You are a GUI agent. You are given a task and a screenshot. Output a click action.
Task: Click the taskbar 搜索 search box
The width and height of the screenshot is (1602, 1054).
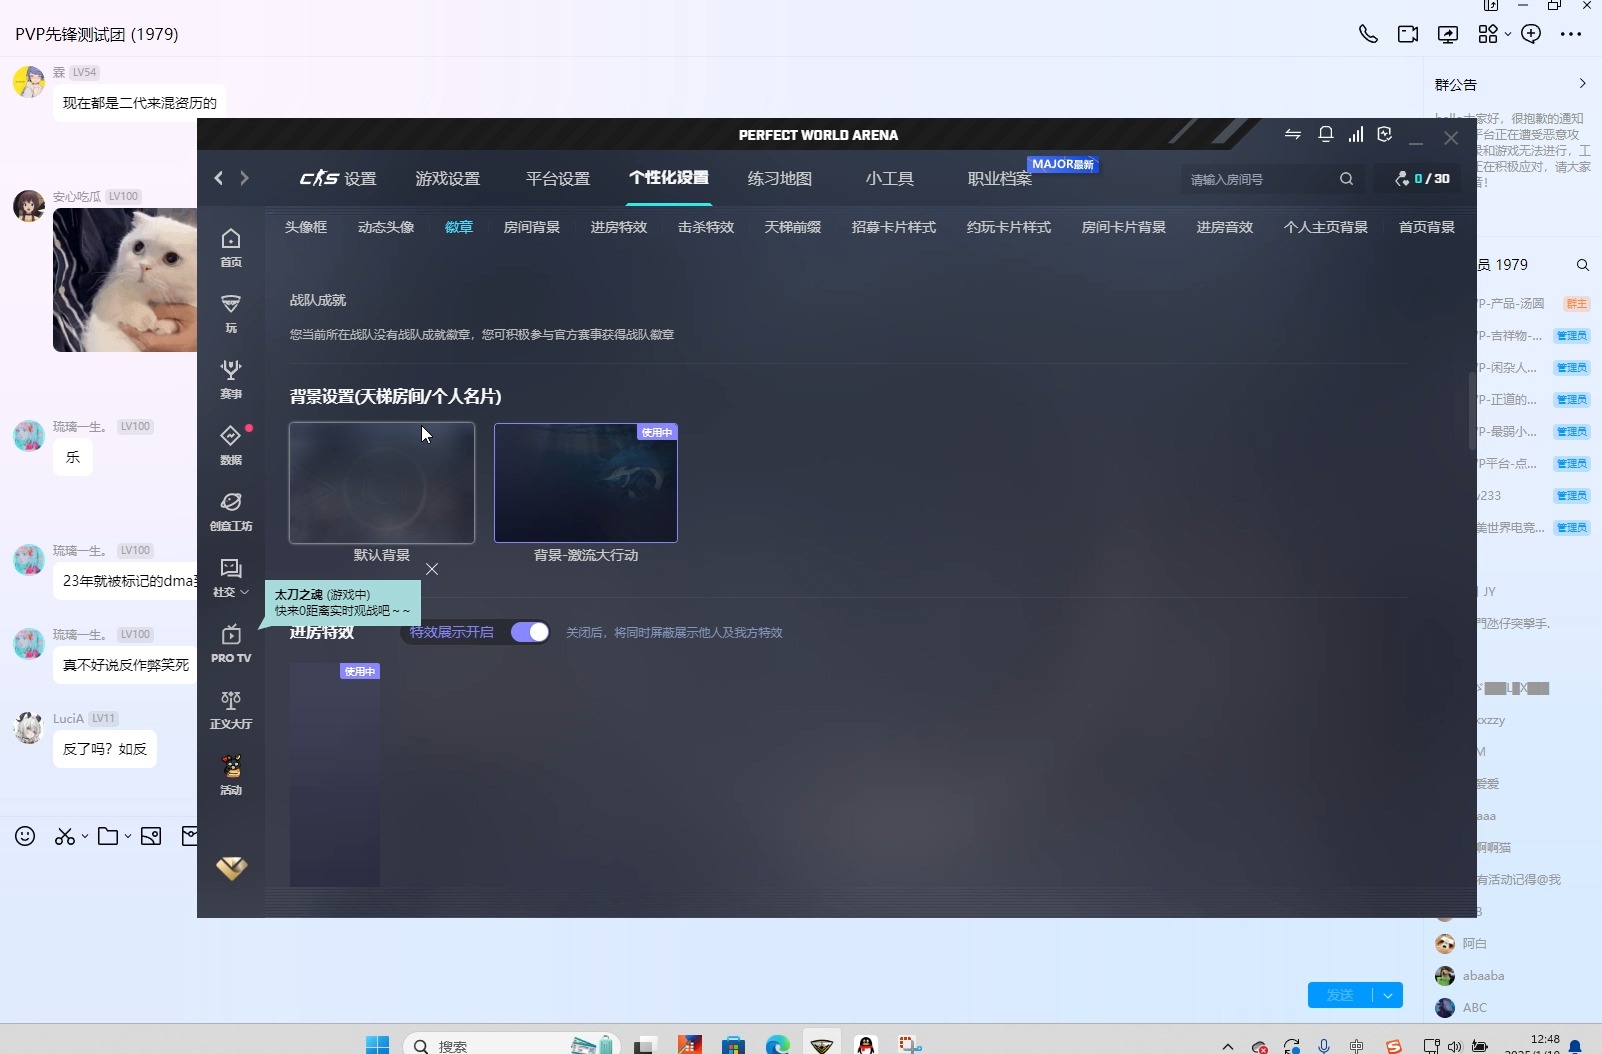pyautogui.click(x=511, y=1045)
